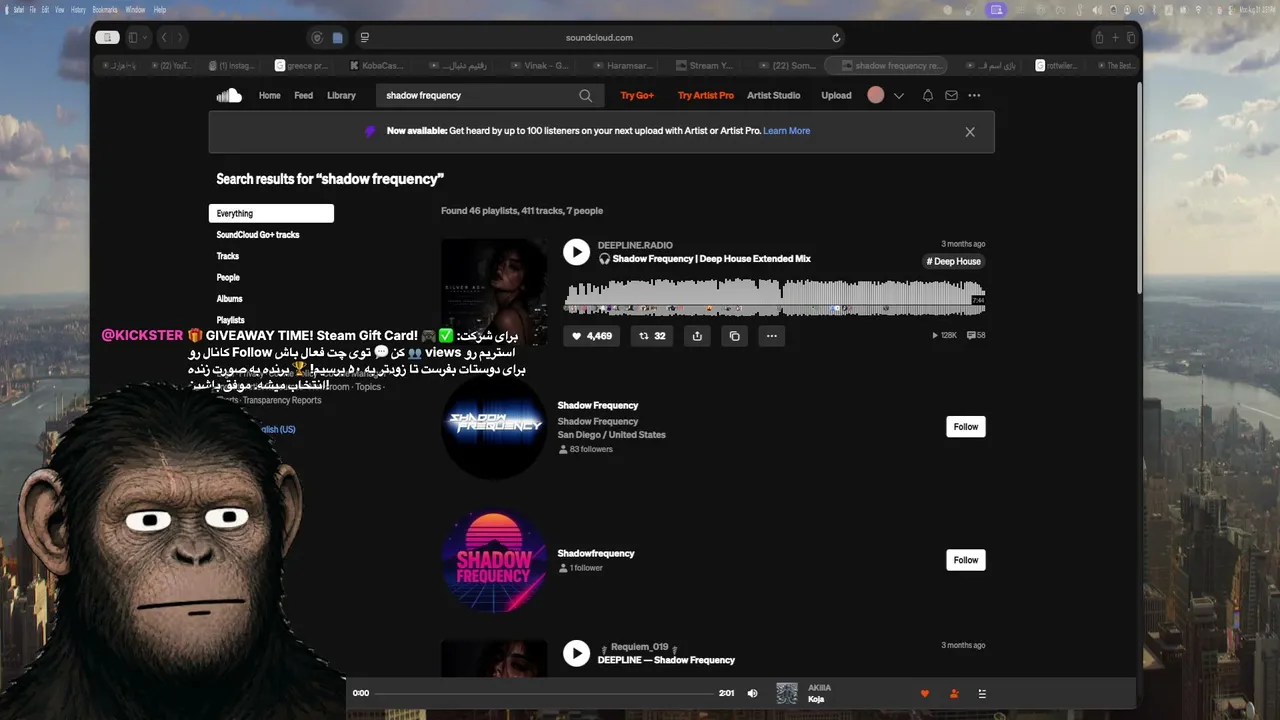Click the Safari Share icon
Image resolution: width=1280 pixels, height=720 pixels.
coord(1099,38)
